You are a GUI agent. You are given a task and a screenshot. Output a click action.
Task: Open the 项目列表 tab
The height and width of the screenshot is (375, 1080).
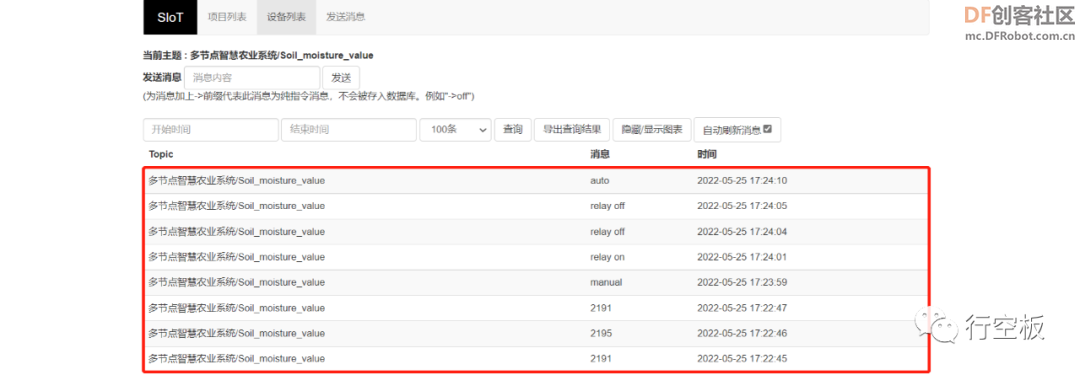click(x=227, y=17)
